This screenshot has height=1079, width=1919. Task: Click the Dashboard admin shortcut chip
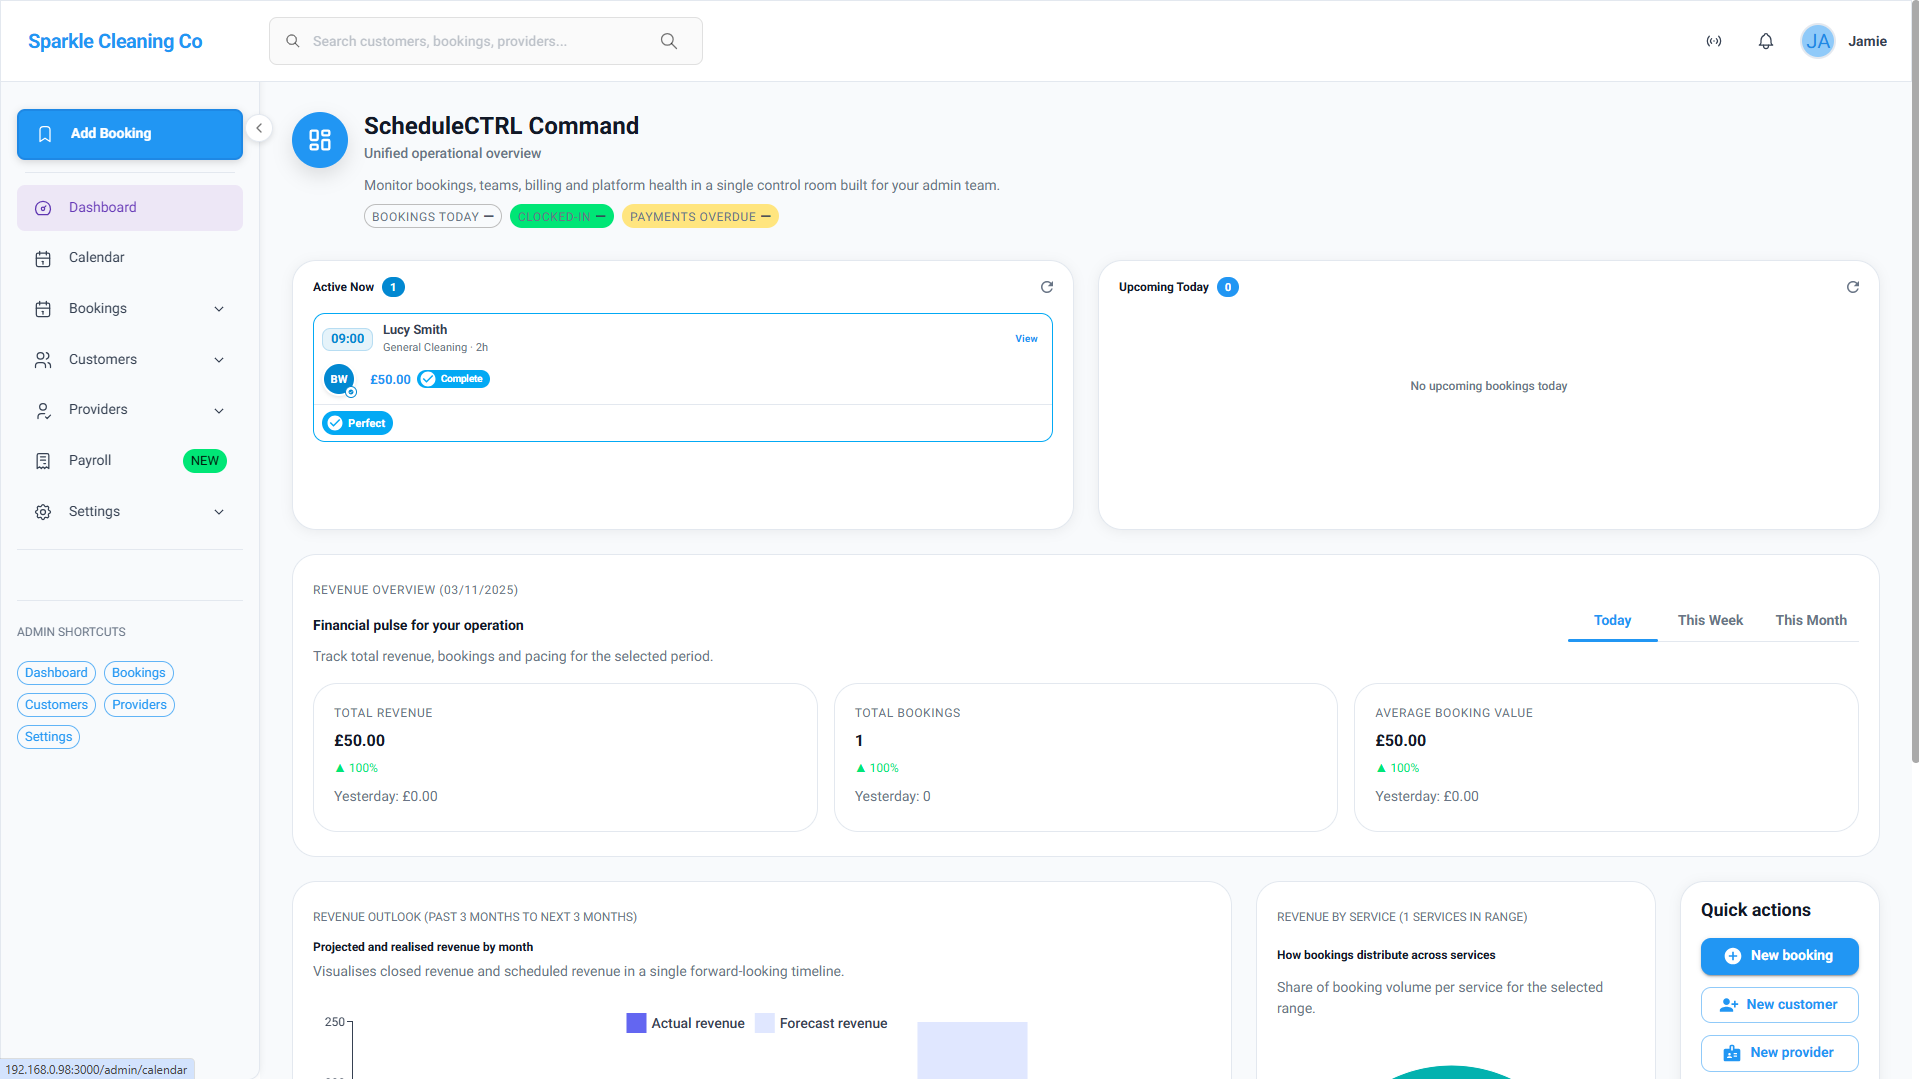(56, 673)
